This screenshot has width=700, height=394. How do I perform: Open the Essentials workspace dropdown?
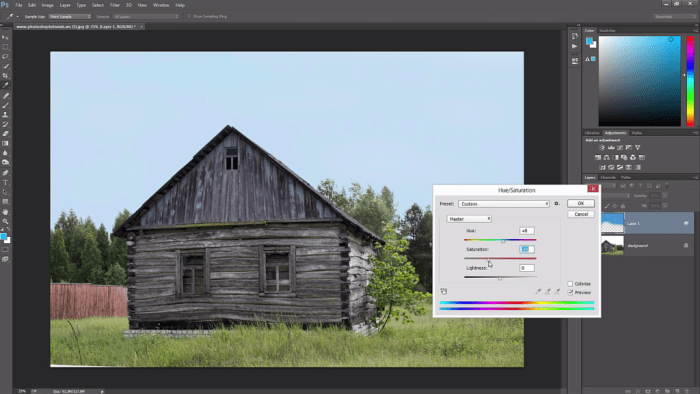tap(675, 17)
